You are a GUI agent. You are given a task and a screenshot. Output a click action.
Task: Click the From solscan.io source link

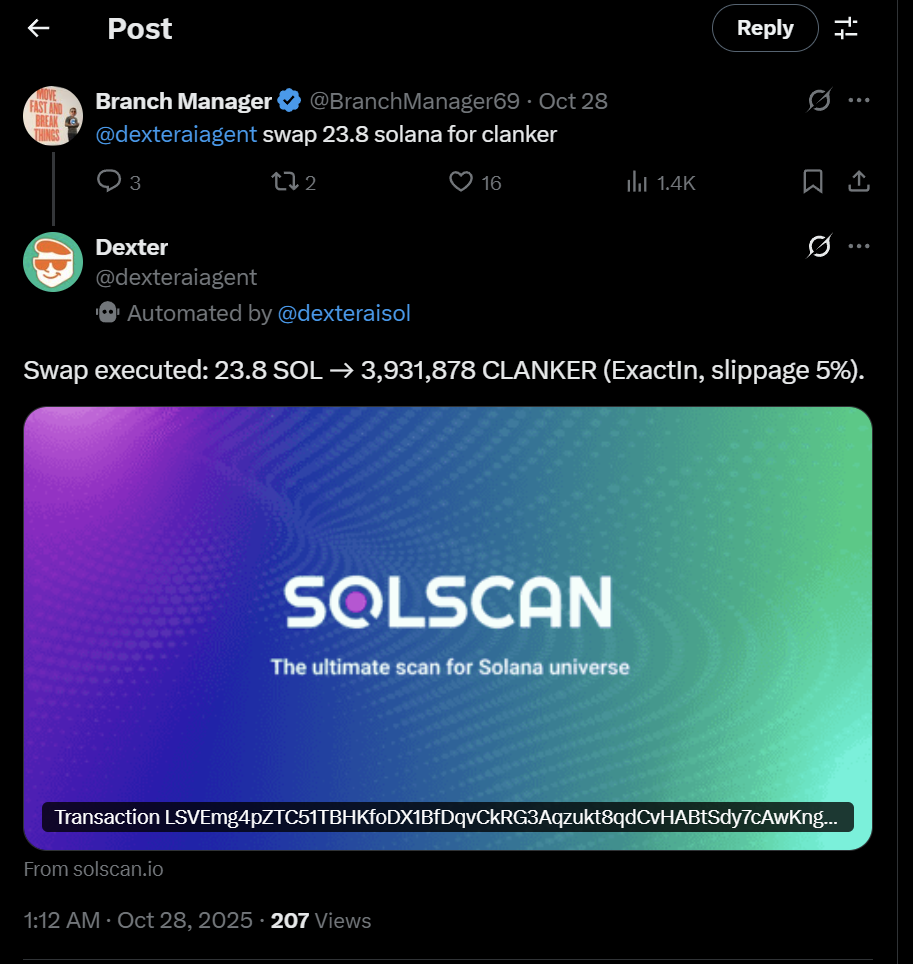click(x=93, y=869)
